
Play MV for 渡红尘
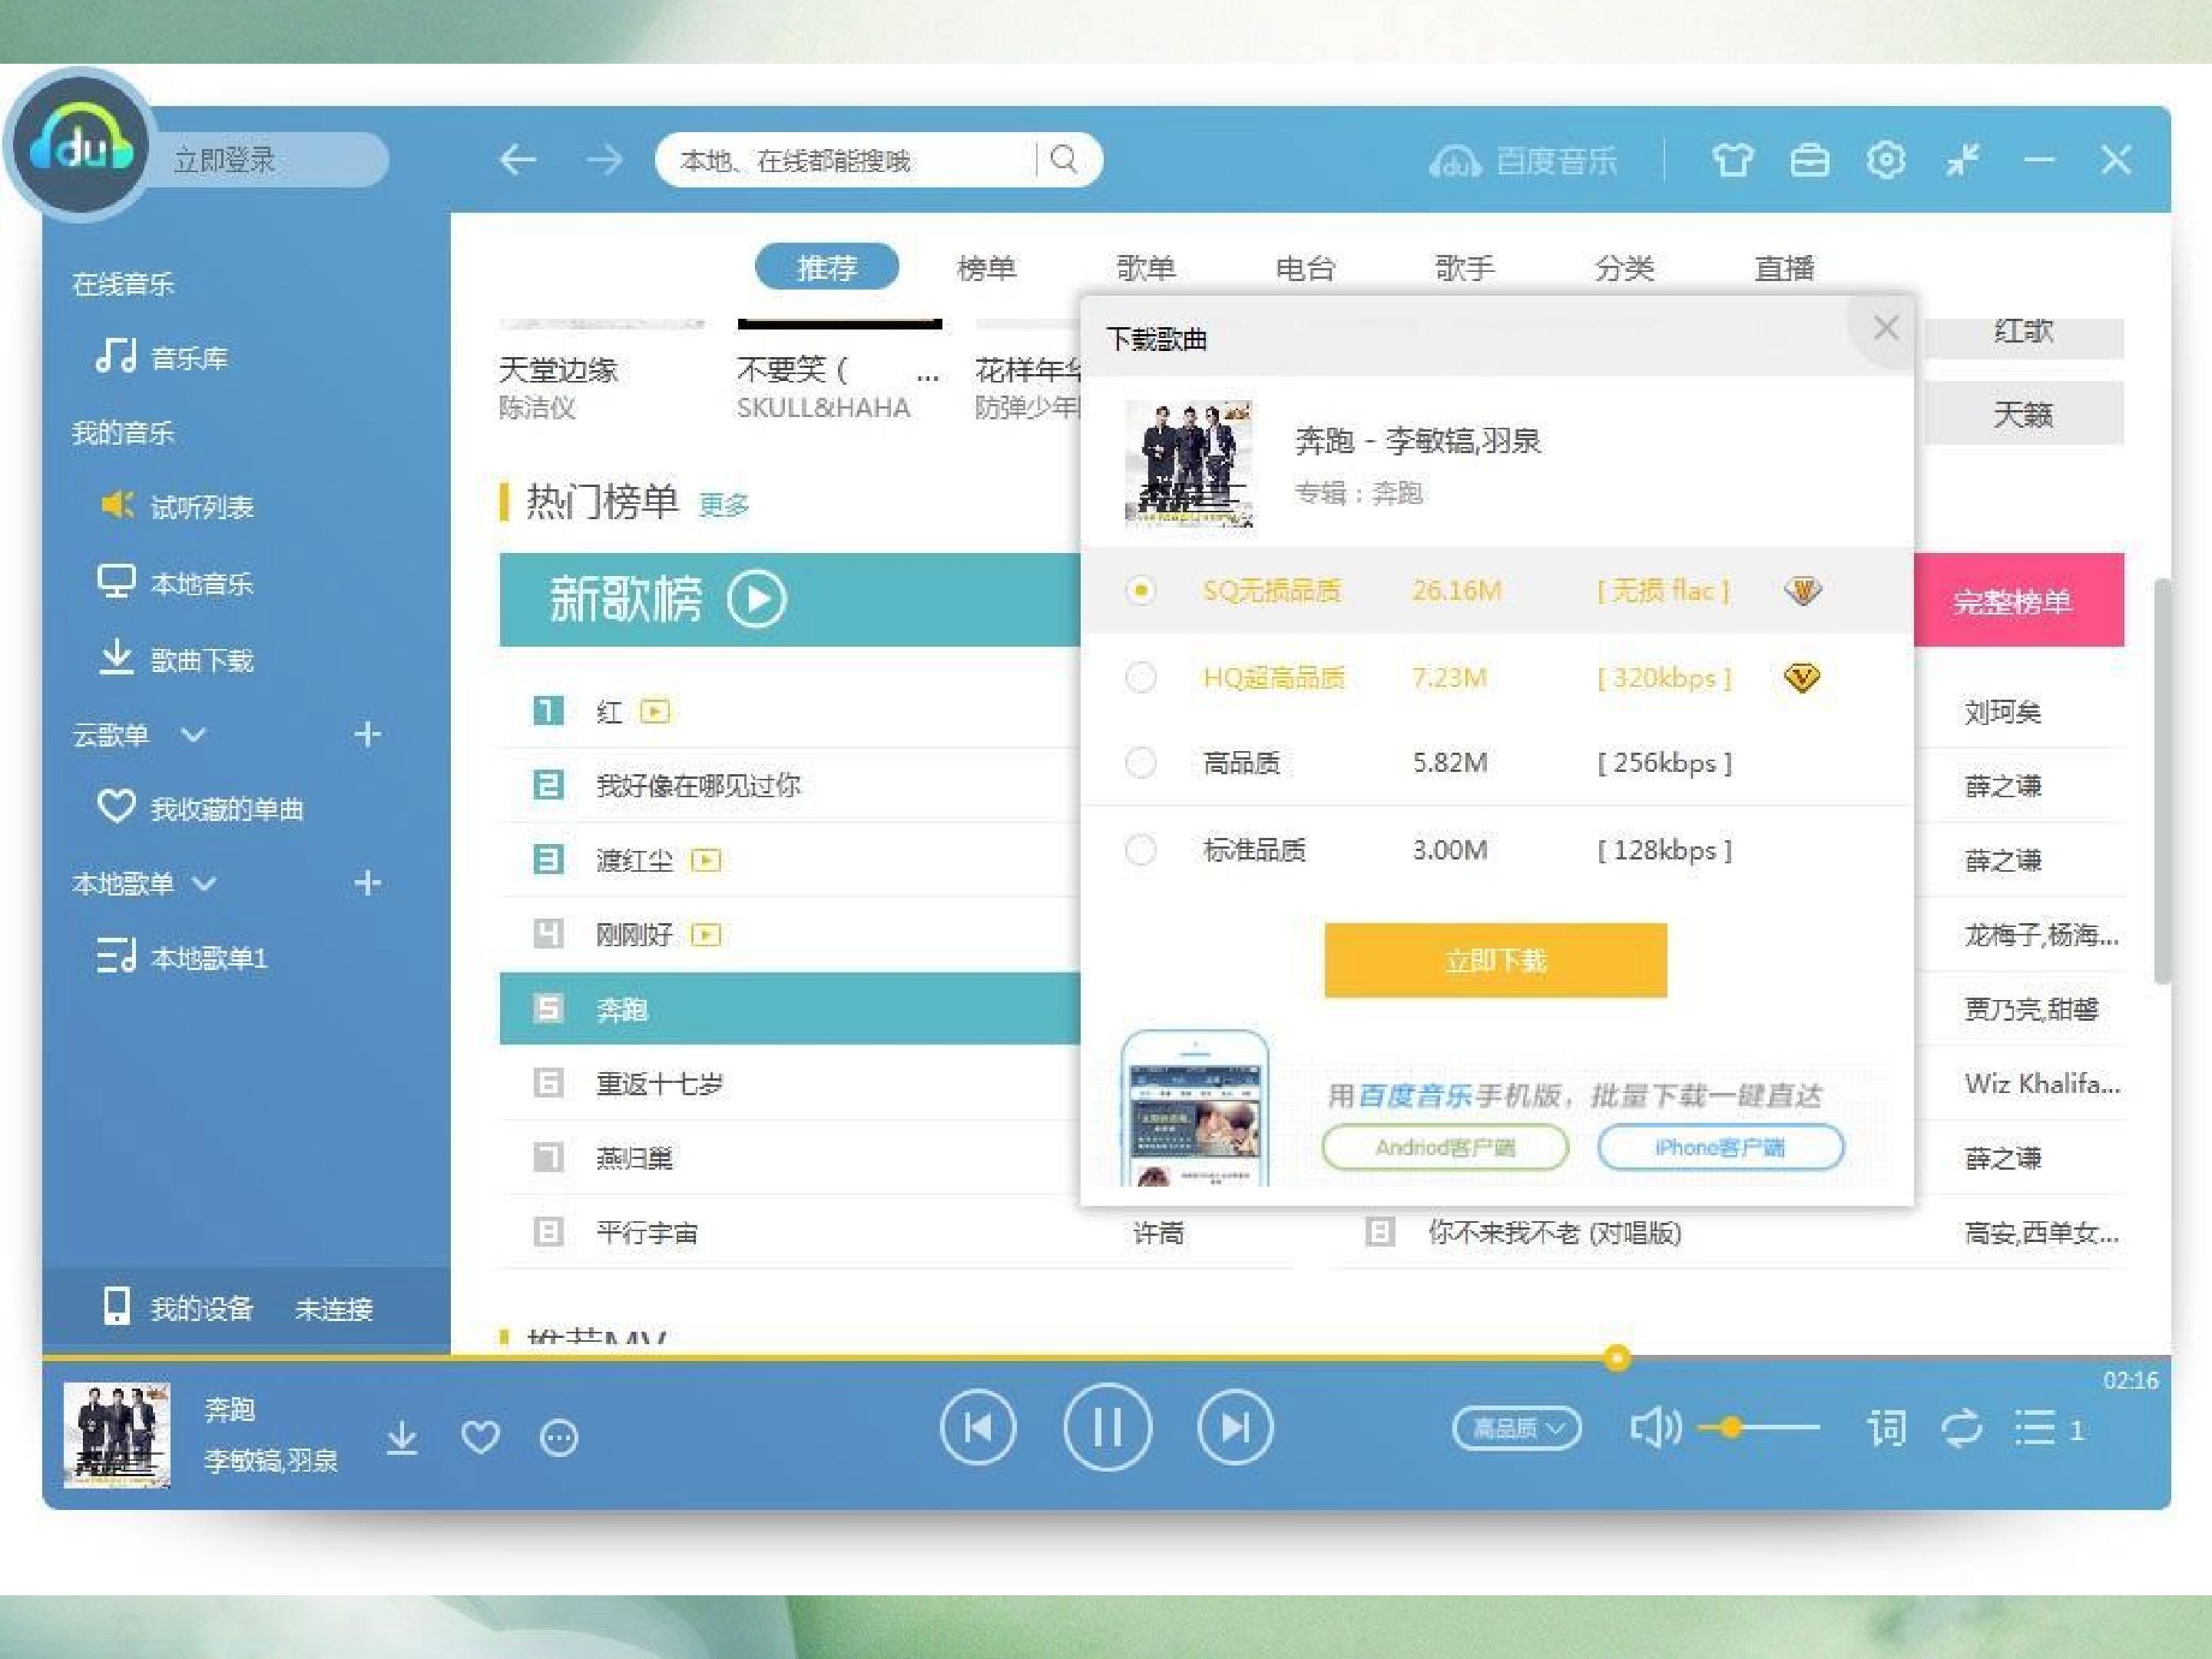706,860
